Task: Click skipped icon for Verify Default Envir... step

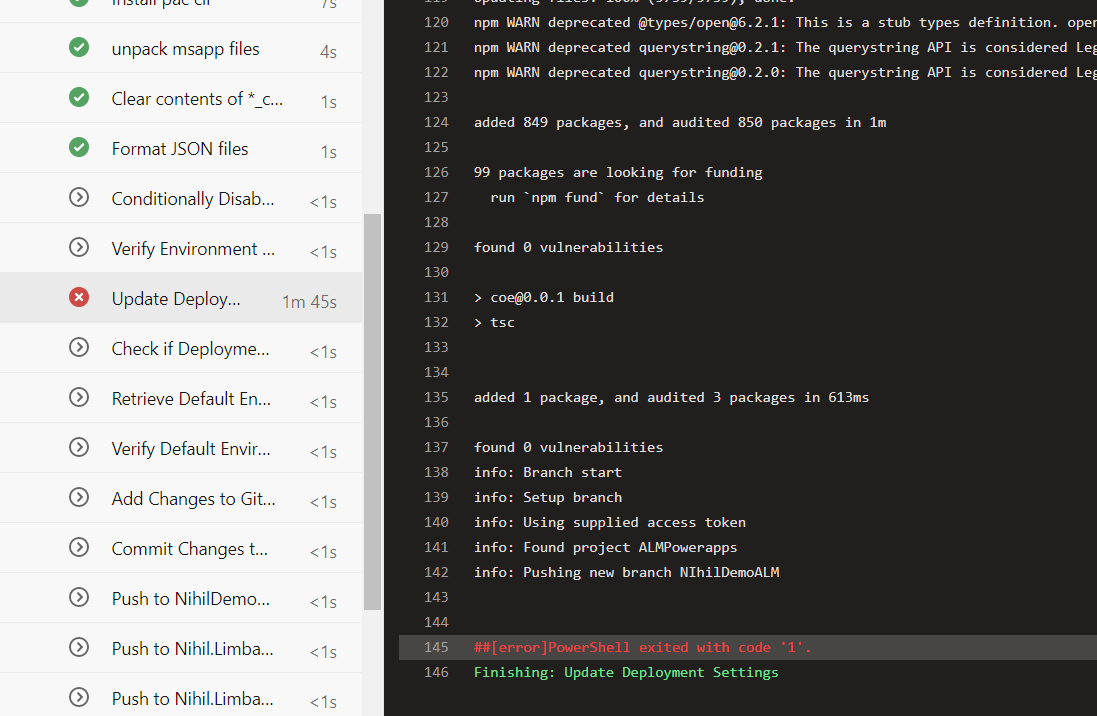Action: (x=79, y=447)
